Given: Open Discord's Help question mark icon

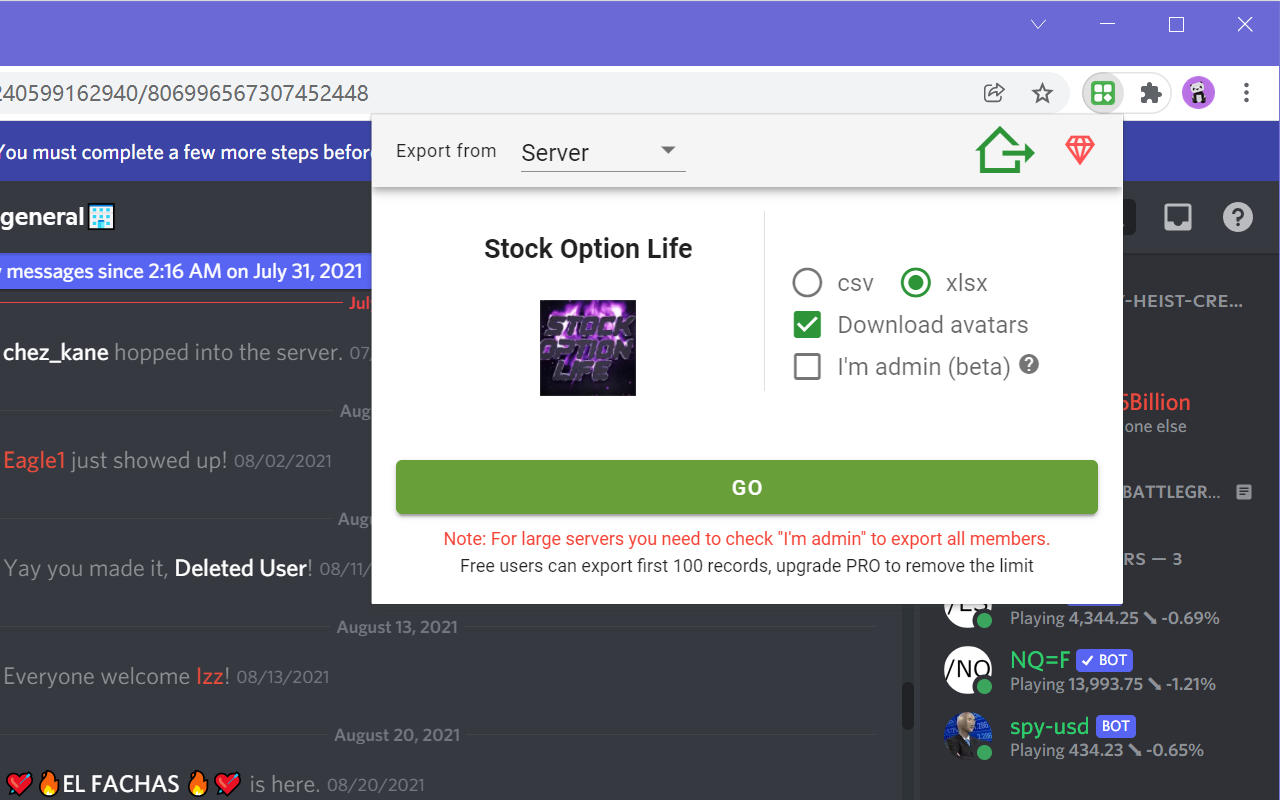Looking at the screenshot, I should click(1237, 216).
